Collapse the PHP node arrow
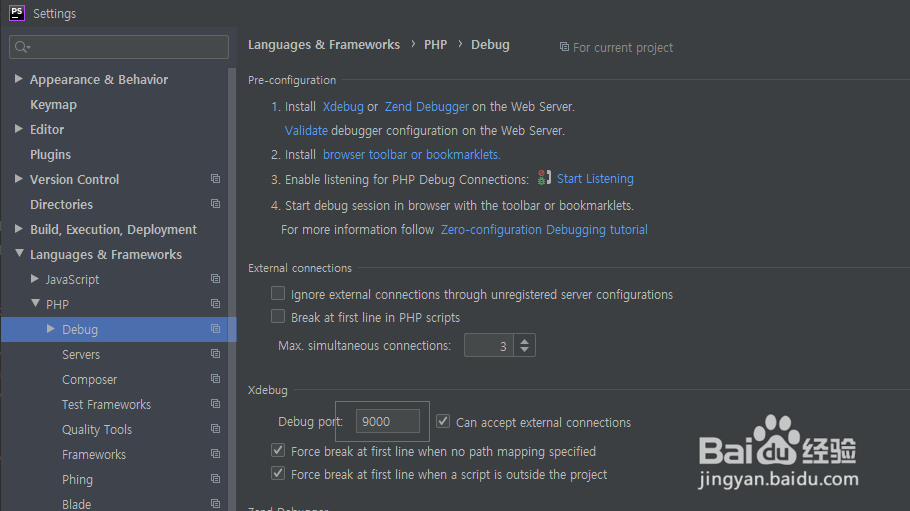 [x=35, y=303]
